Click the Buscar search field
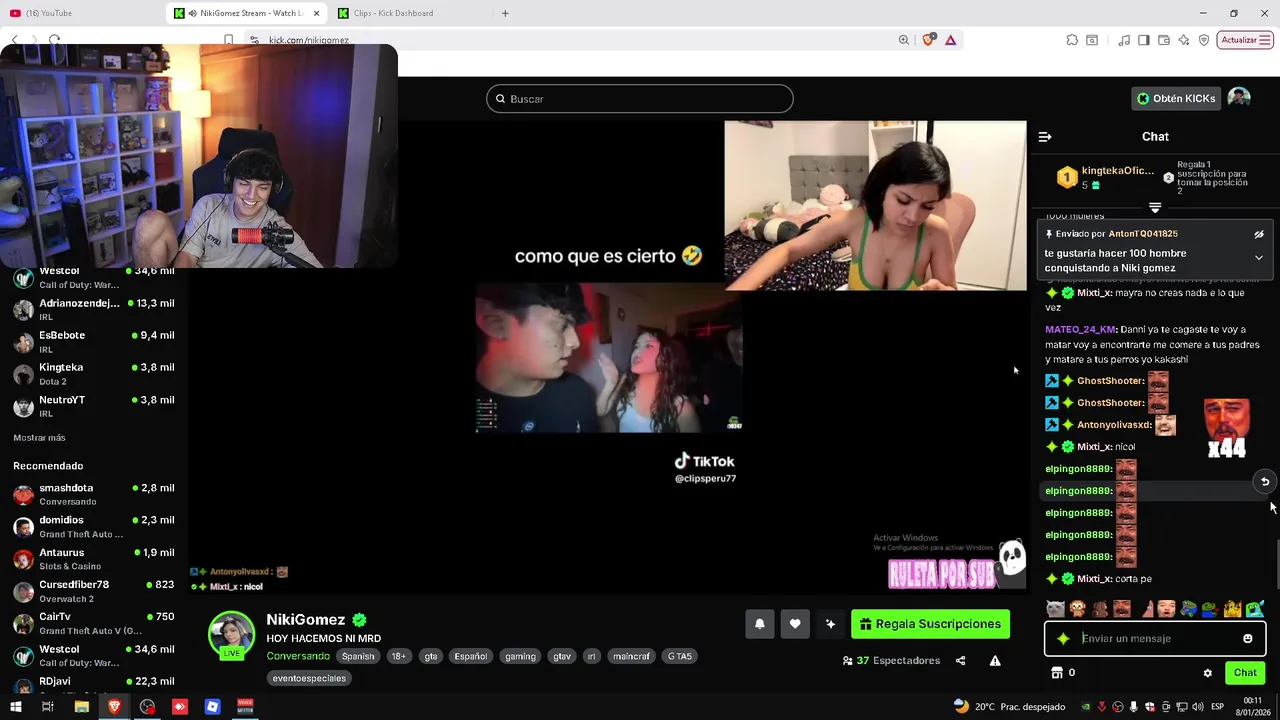This screenshot has width=1280, height=720. coord(640,99)
